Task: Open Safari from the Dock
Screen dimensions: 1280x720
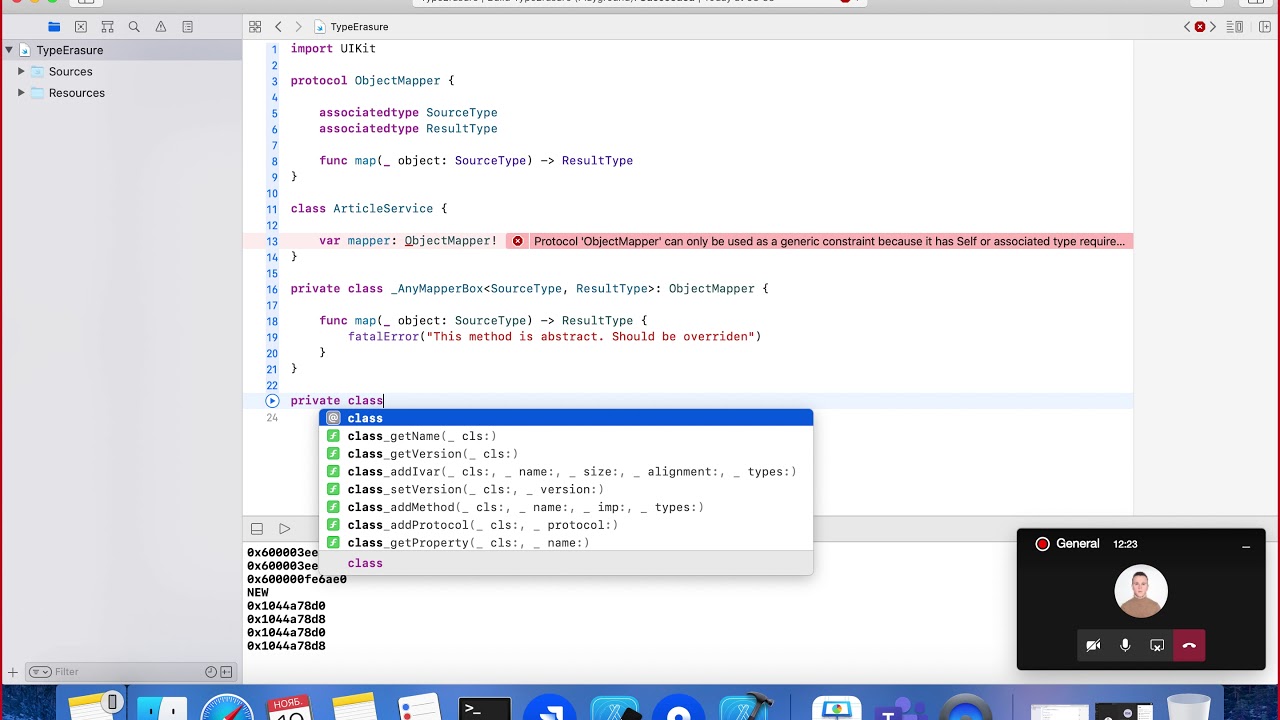Action: click(x=227, y=707)
